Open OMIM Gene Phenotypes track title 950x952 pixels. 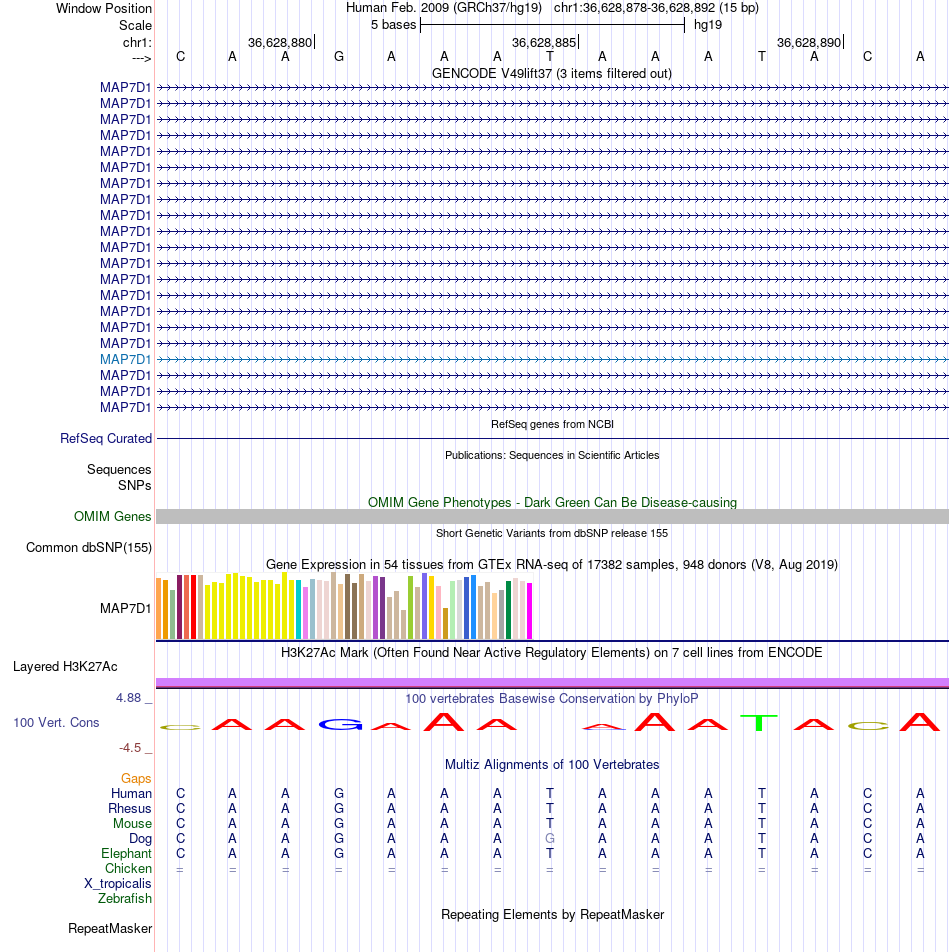[552, 502]
